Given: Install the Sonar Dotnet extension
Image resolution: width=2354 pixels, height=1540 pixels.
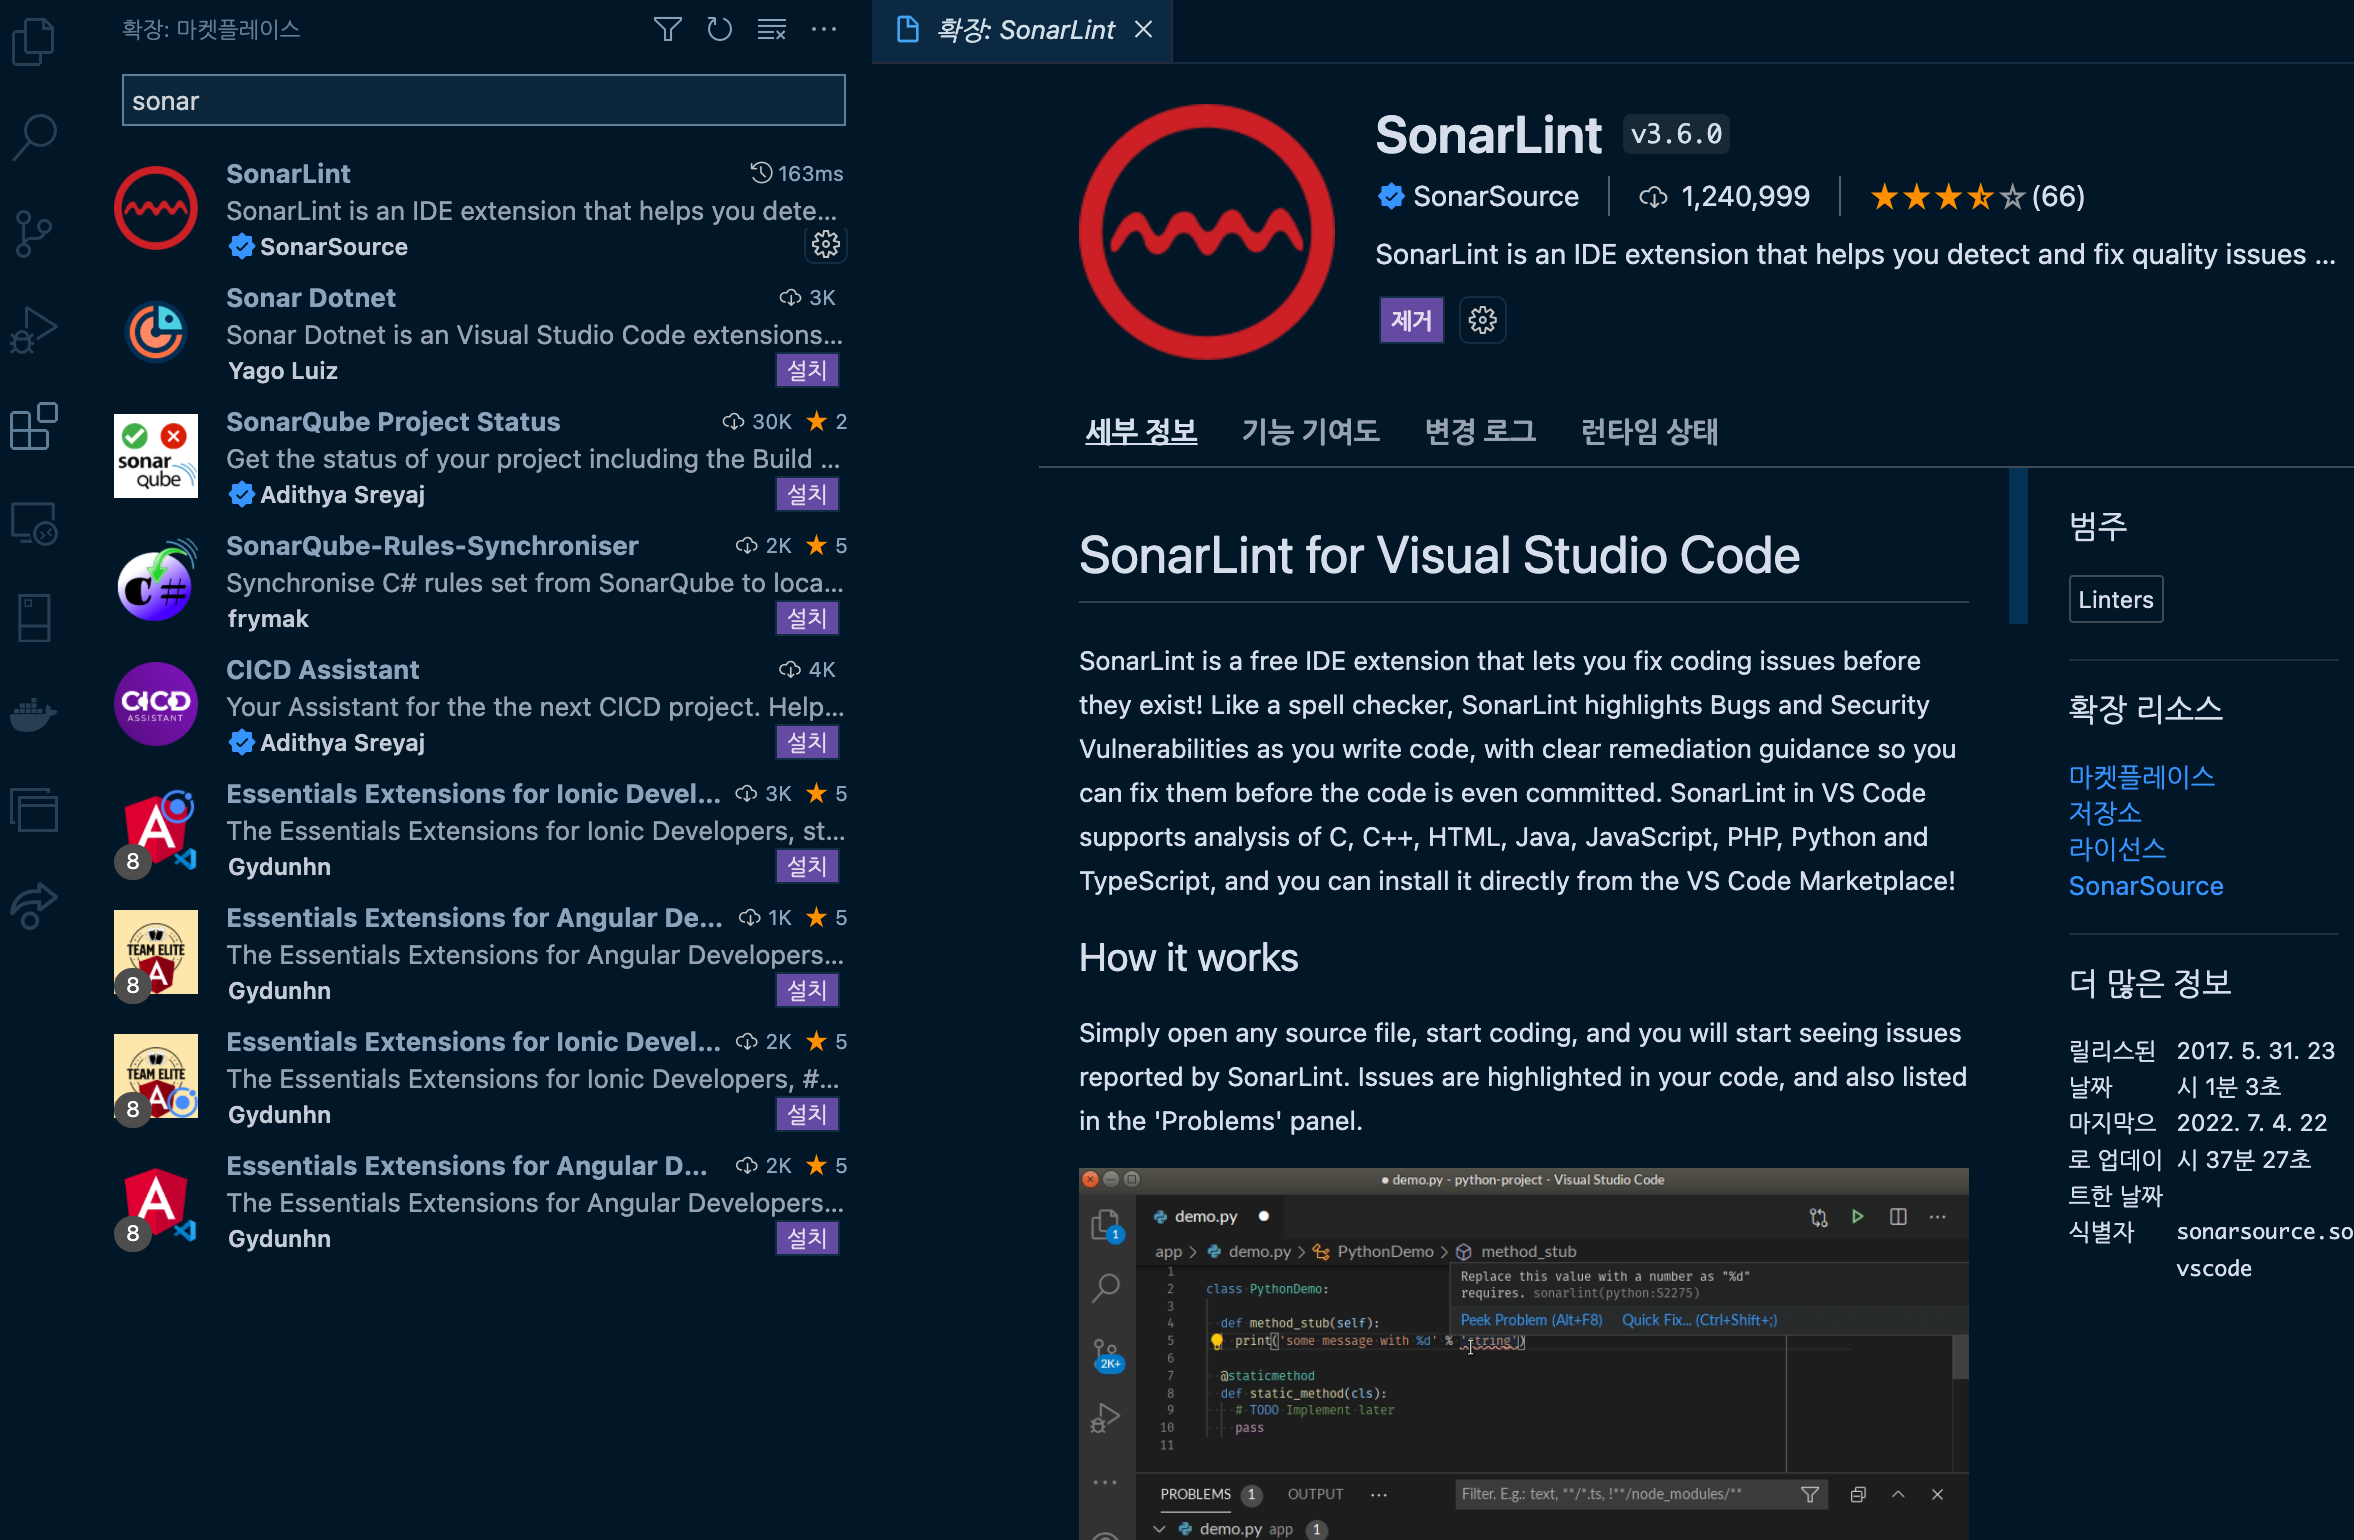Looking at the screenshot, I should [807, 371].
